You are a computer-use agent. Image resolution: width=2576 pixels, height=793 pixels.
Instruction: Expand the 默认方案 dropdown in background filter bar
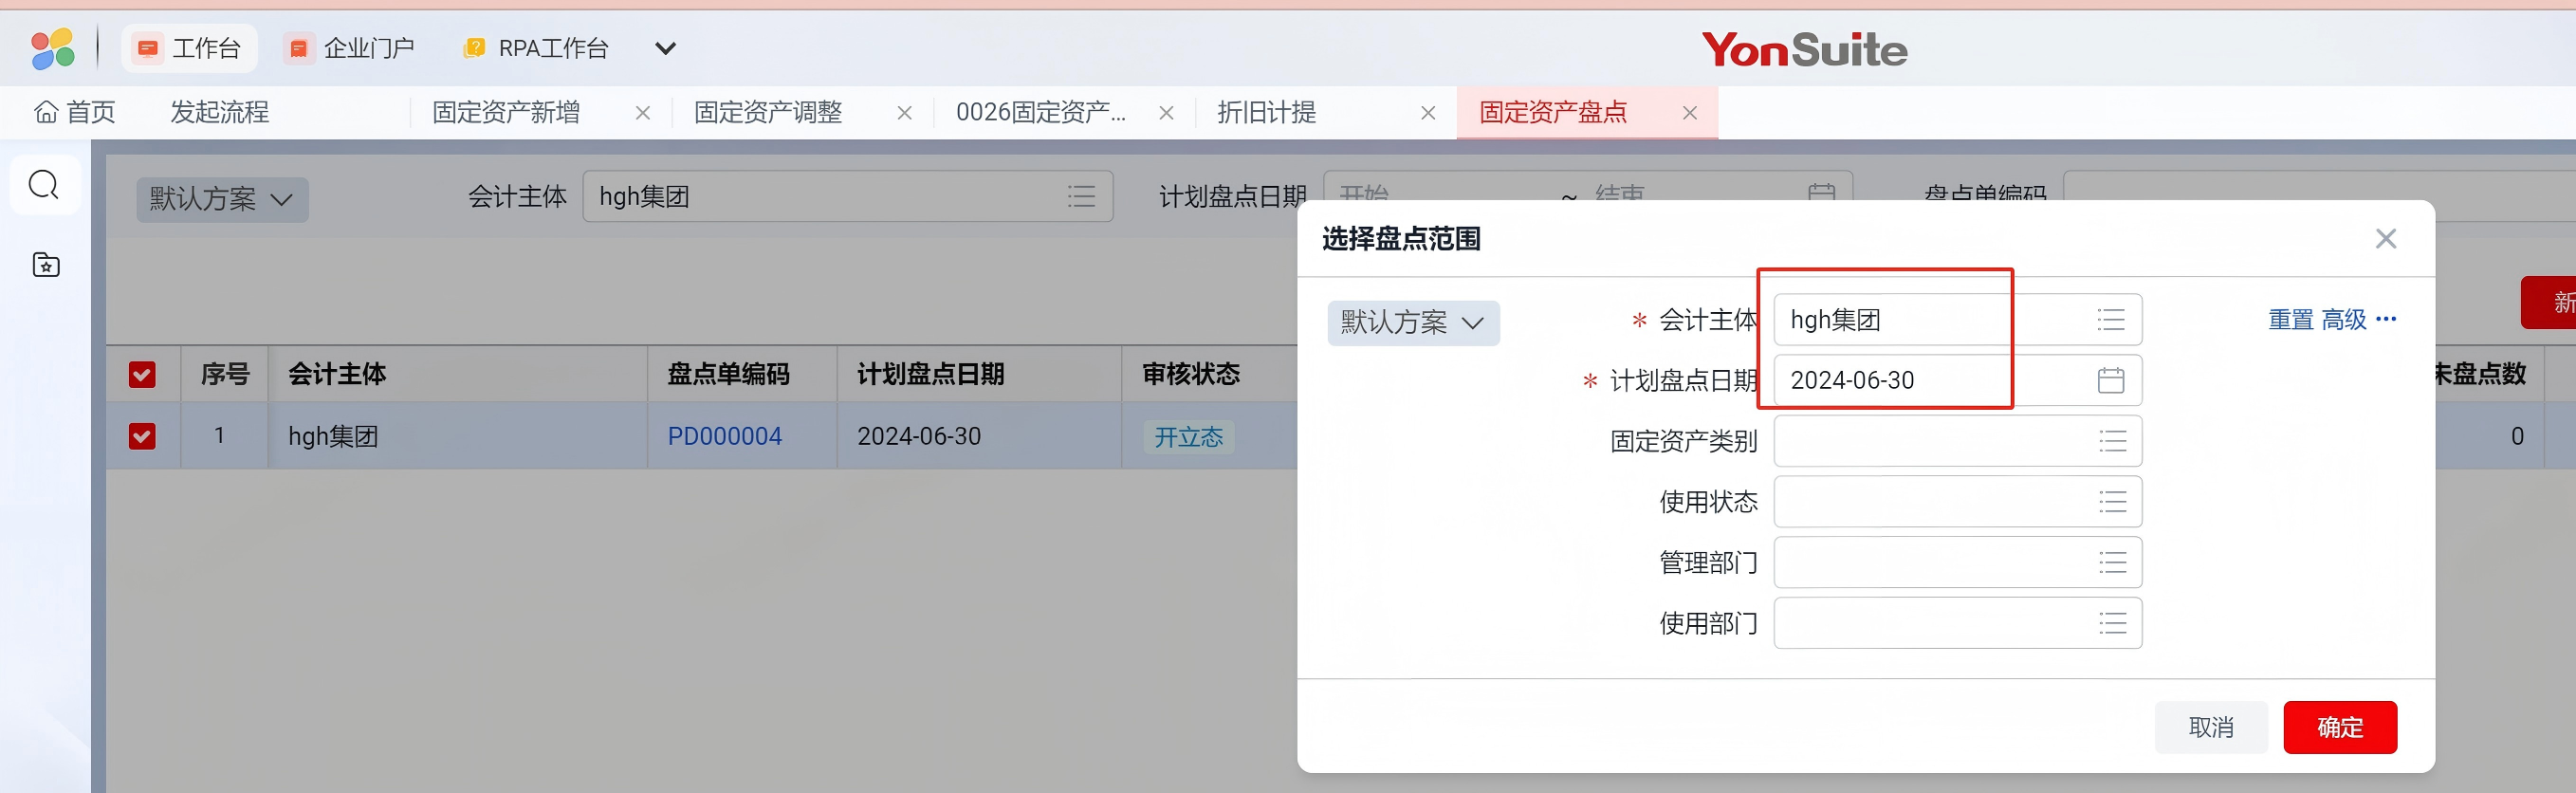pyautogui.click(x=222, y=199)
